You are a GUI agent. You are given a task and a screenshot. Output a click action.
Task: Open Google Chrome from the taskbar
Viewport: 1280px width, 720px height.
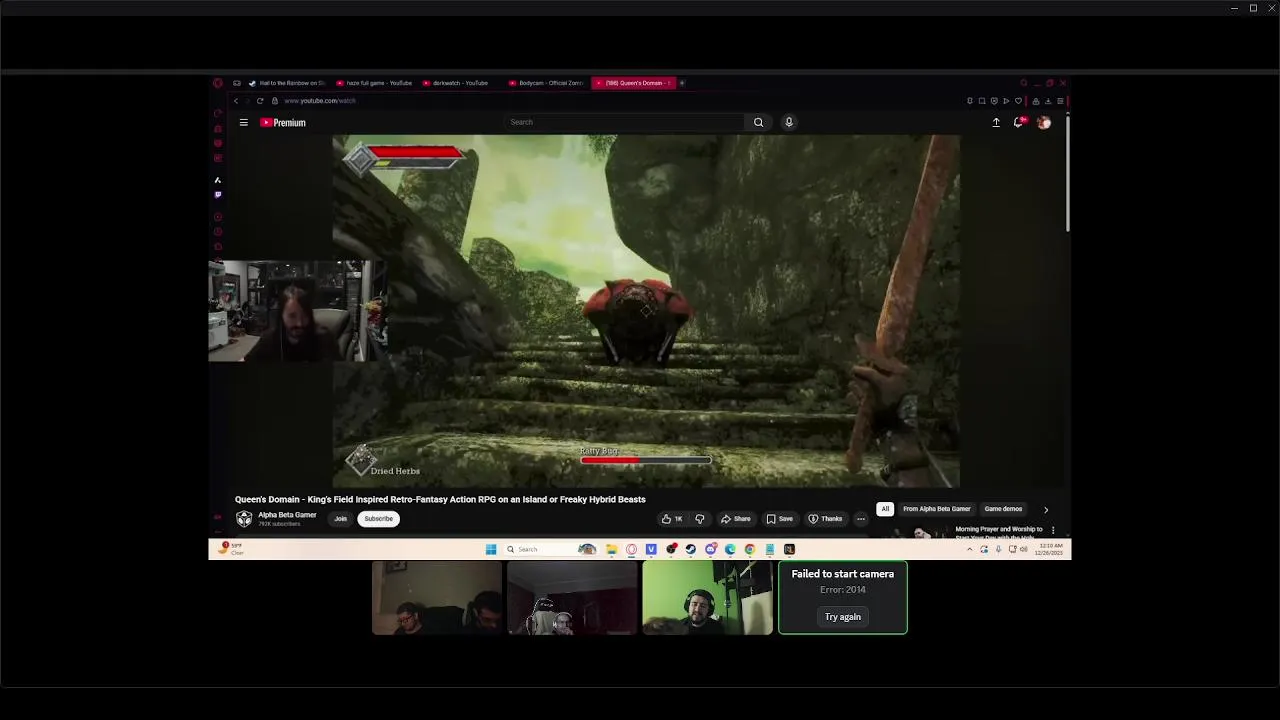749,549
